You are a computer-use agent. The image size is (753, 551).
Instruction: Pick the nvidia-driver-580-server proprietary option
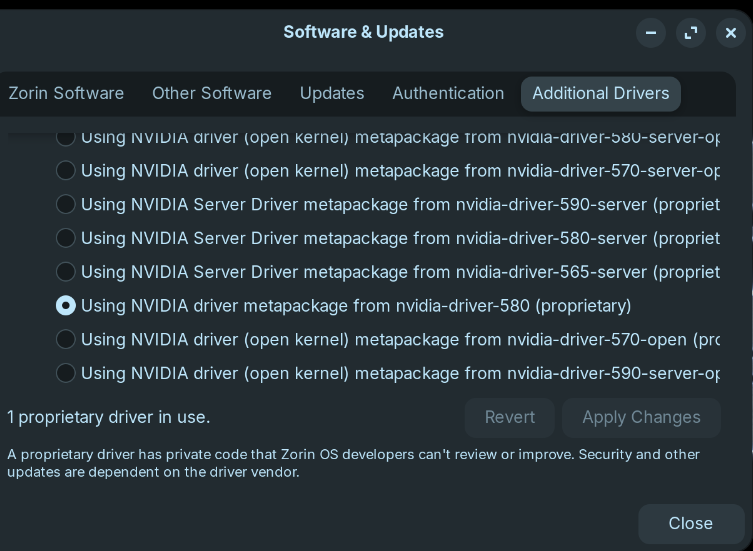66,238
